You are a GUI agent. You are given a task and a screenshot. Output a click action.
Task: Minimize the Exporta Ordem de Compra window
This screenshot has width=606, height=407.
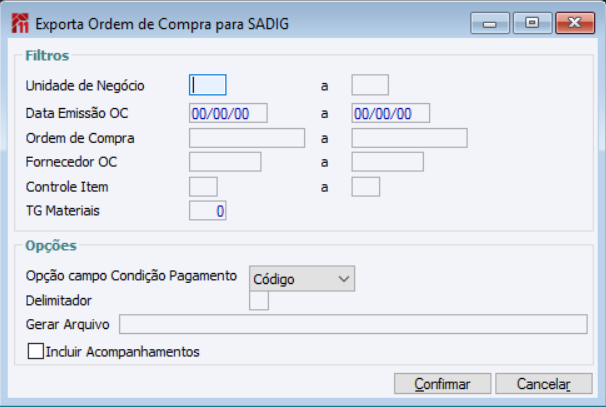point(489,22)
